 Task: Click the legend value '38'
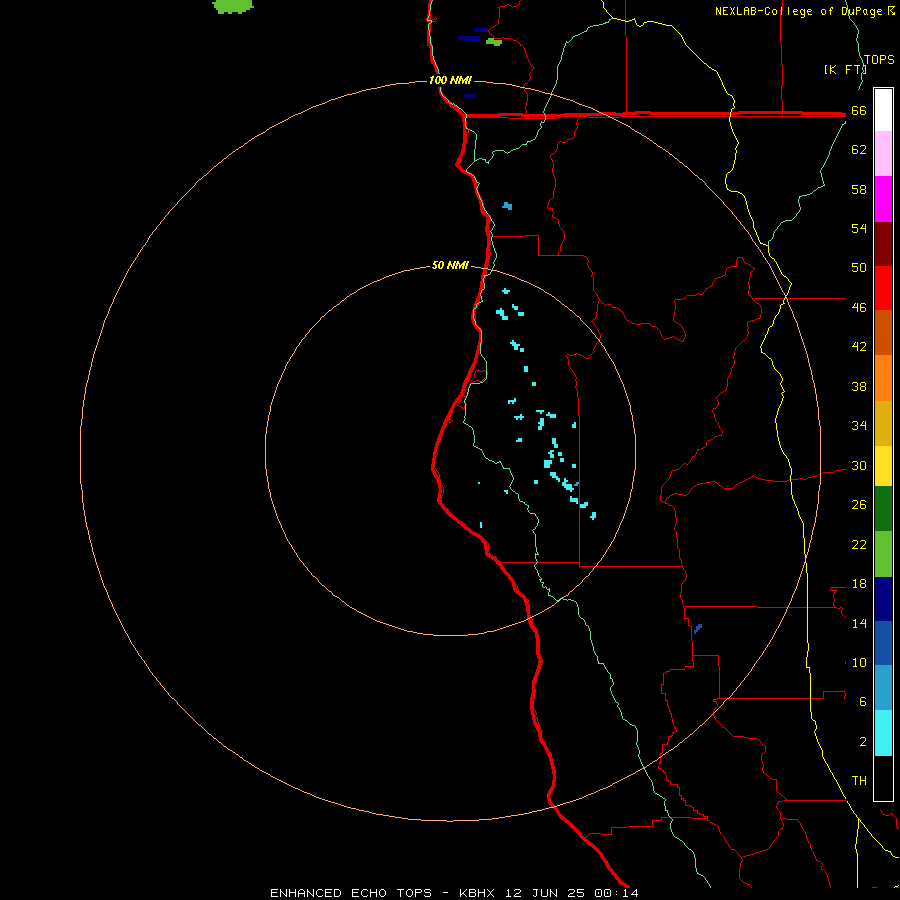coord(859,386)
